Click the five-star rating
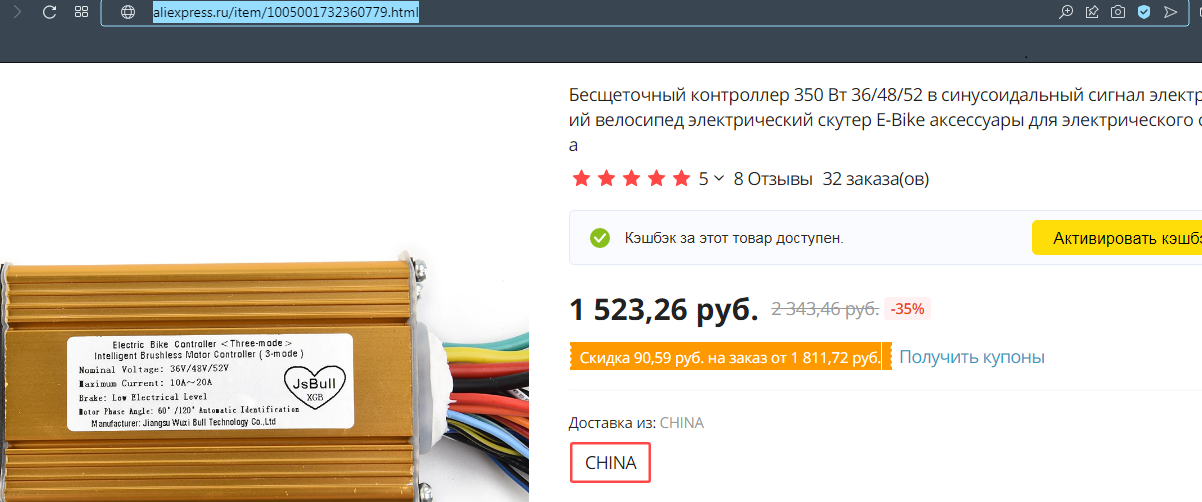Screen dimensions: 1202x502 click(x=631, y=179)
